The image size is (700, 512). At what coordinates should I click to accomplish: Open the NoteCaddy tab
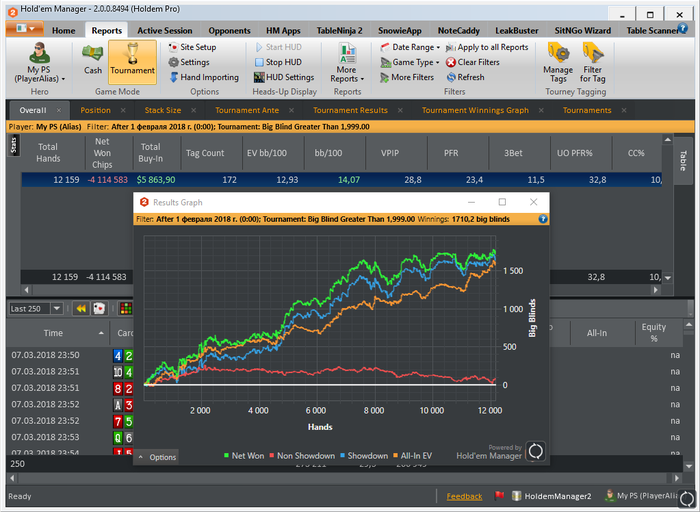click(x=458, y=30)
